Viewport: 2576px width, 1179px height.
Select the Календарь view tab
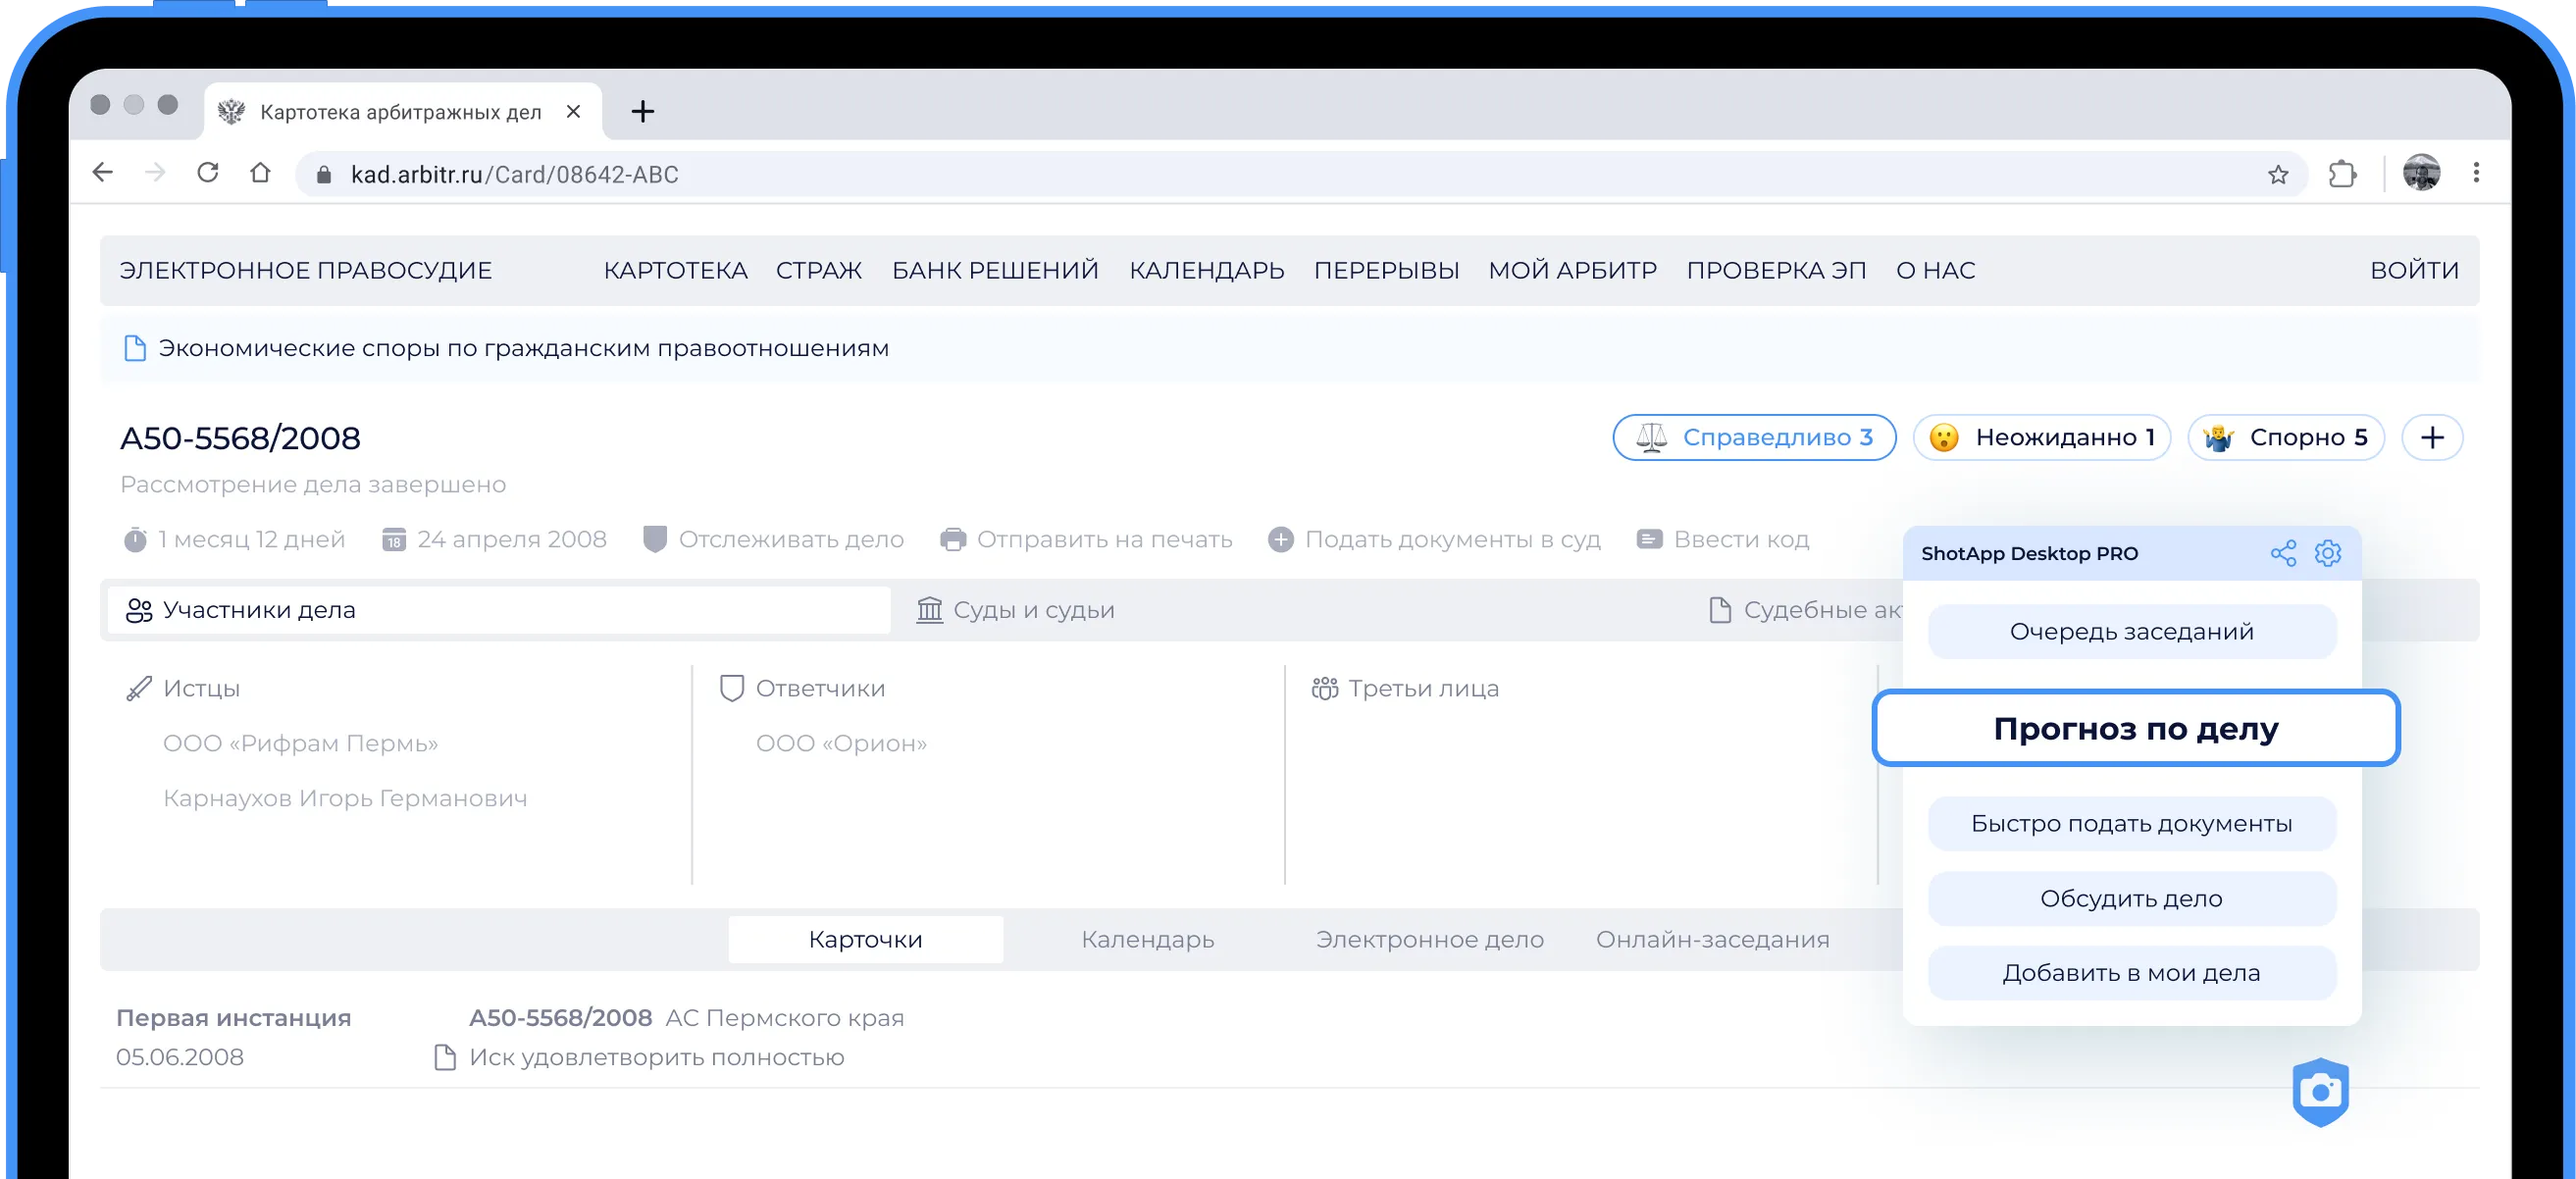[x=1147, y=939]
